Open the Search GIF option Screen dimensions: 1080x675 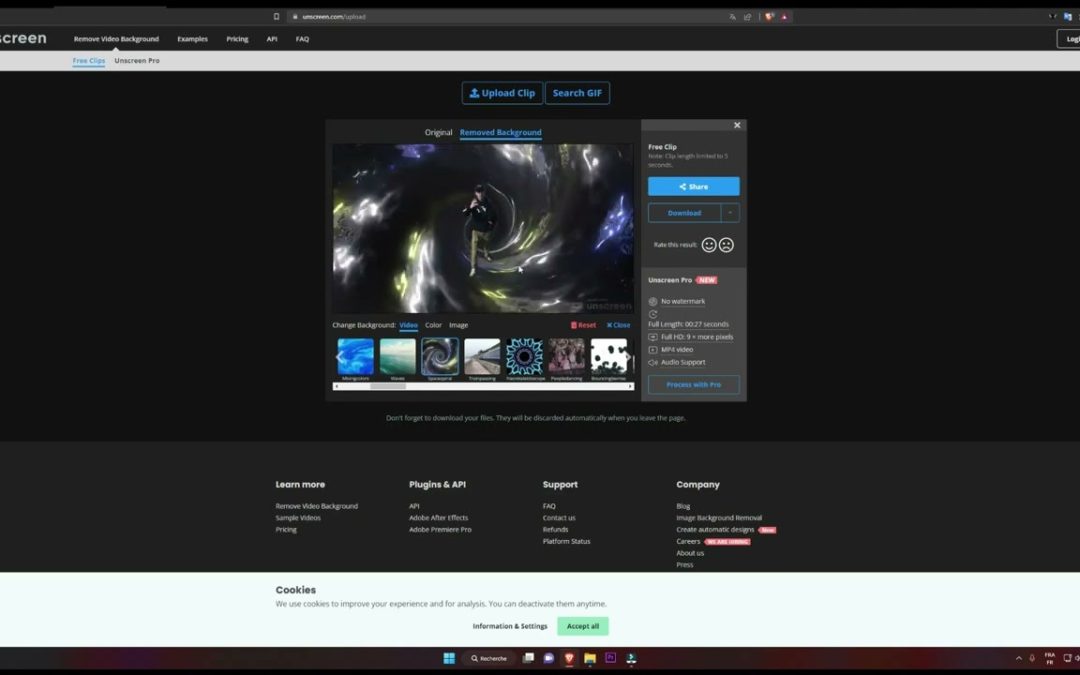click(577, 93)
